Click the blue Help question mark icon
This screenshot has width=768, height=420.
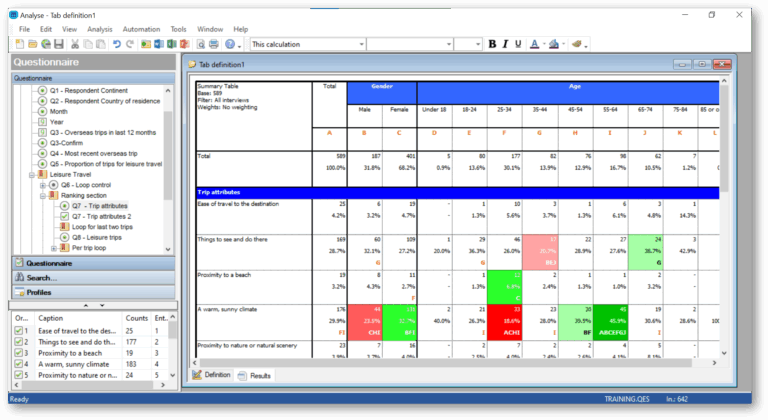point(230,44)
